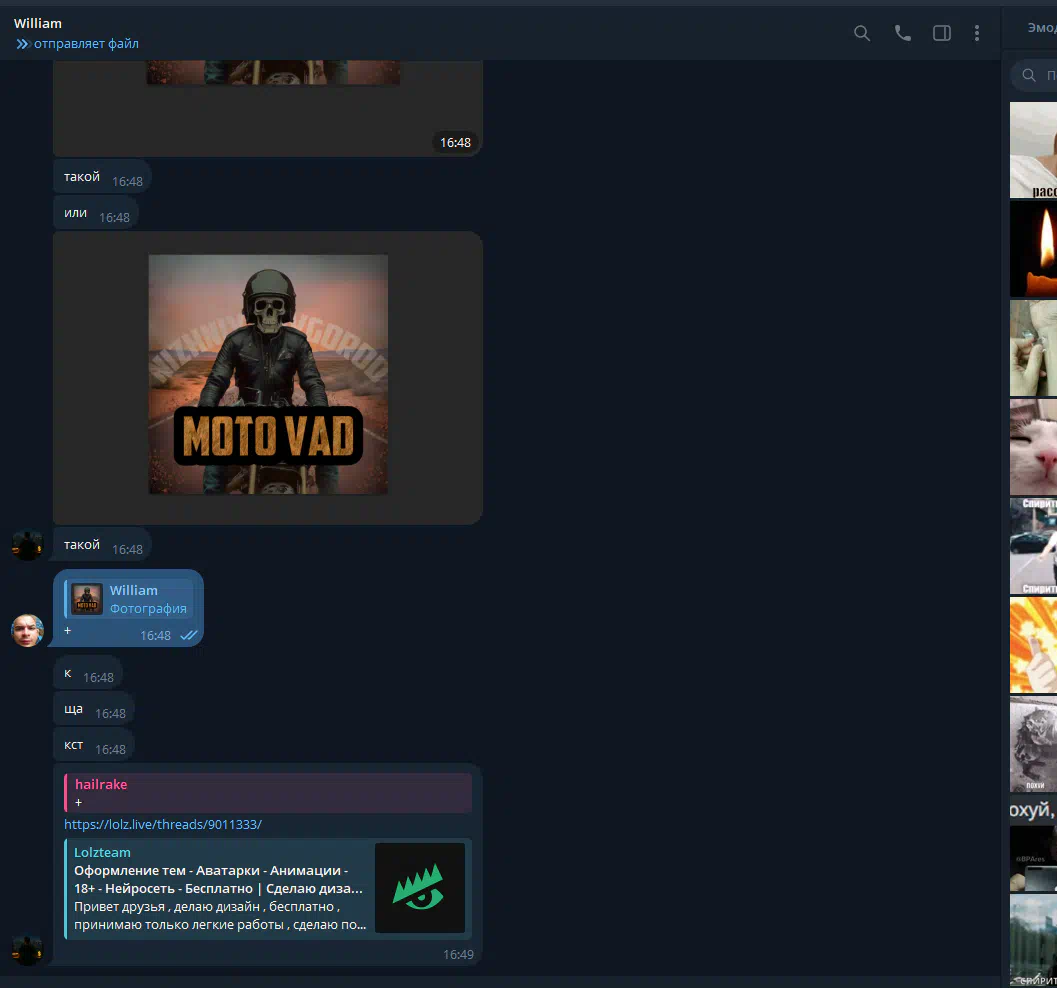
Task: Open the Lolzteam green eye logo thumbnail
Action: [x=419, y=888]
